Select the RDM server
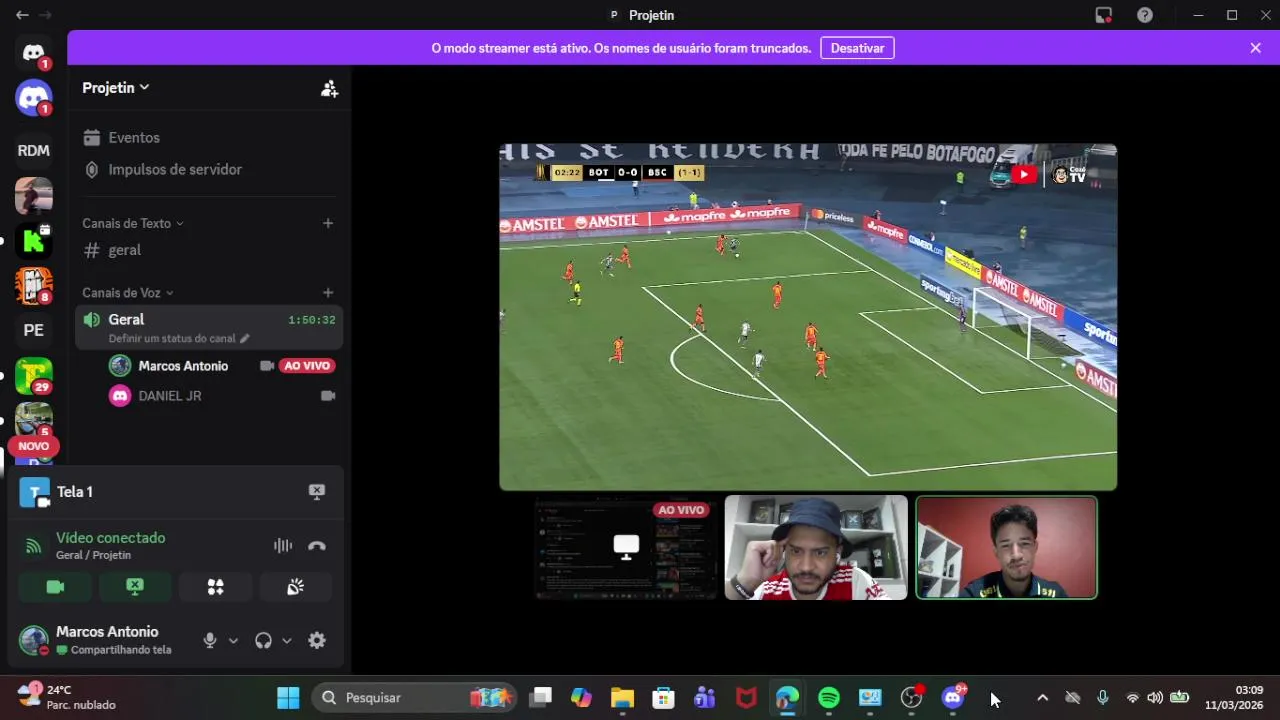Screen dimensions: 1280x720 pos(33,150)
